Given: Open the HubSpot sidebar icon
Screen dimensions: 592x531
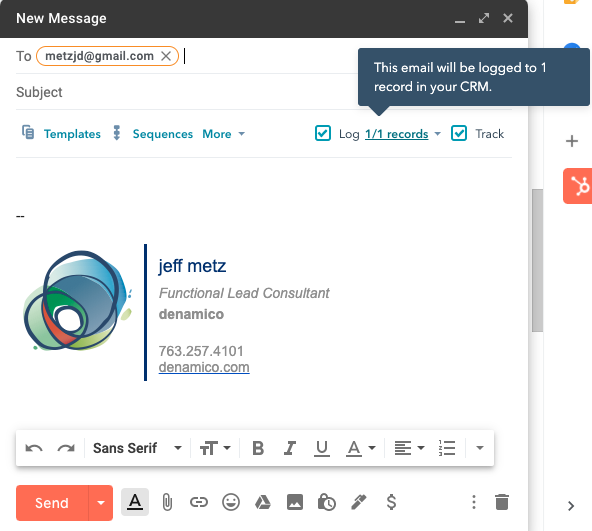Looking at the screenshot, I should 578,186.
